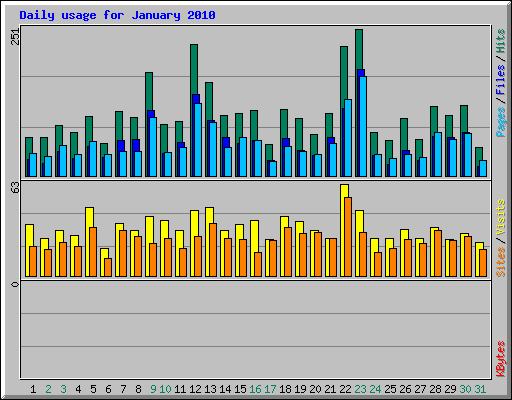Click the yellow visits bar for day 16
The width and height of the screenshot is (512, 400).
point(254,236)
